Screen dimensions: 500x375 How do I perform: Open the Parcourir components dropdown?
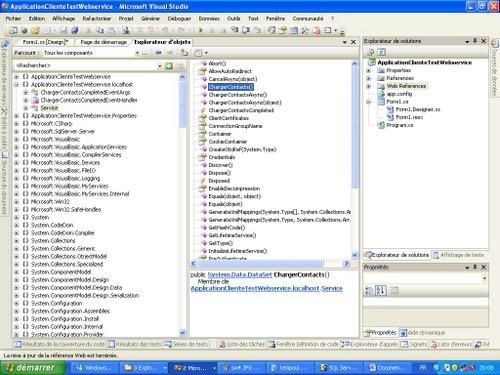(137, 53)
